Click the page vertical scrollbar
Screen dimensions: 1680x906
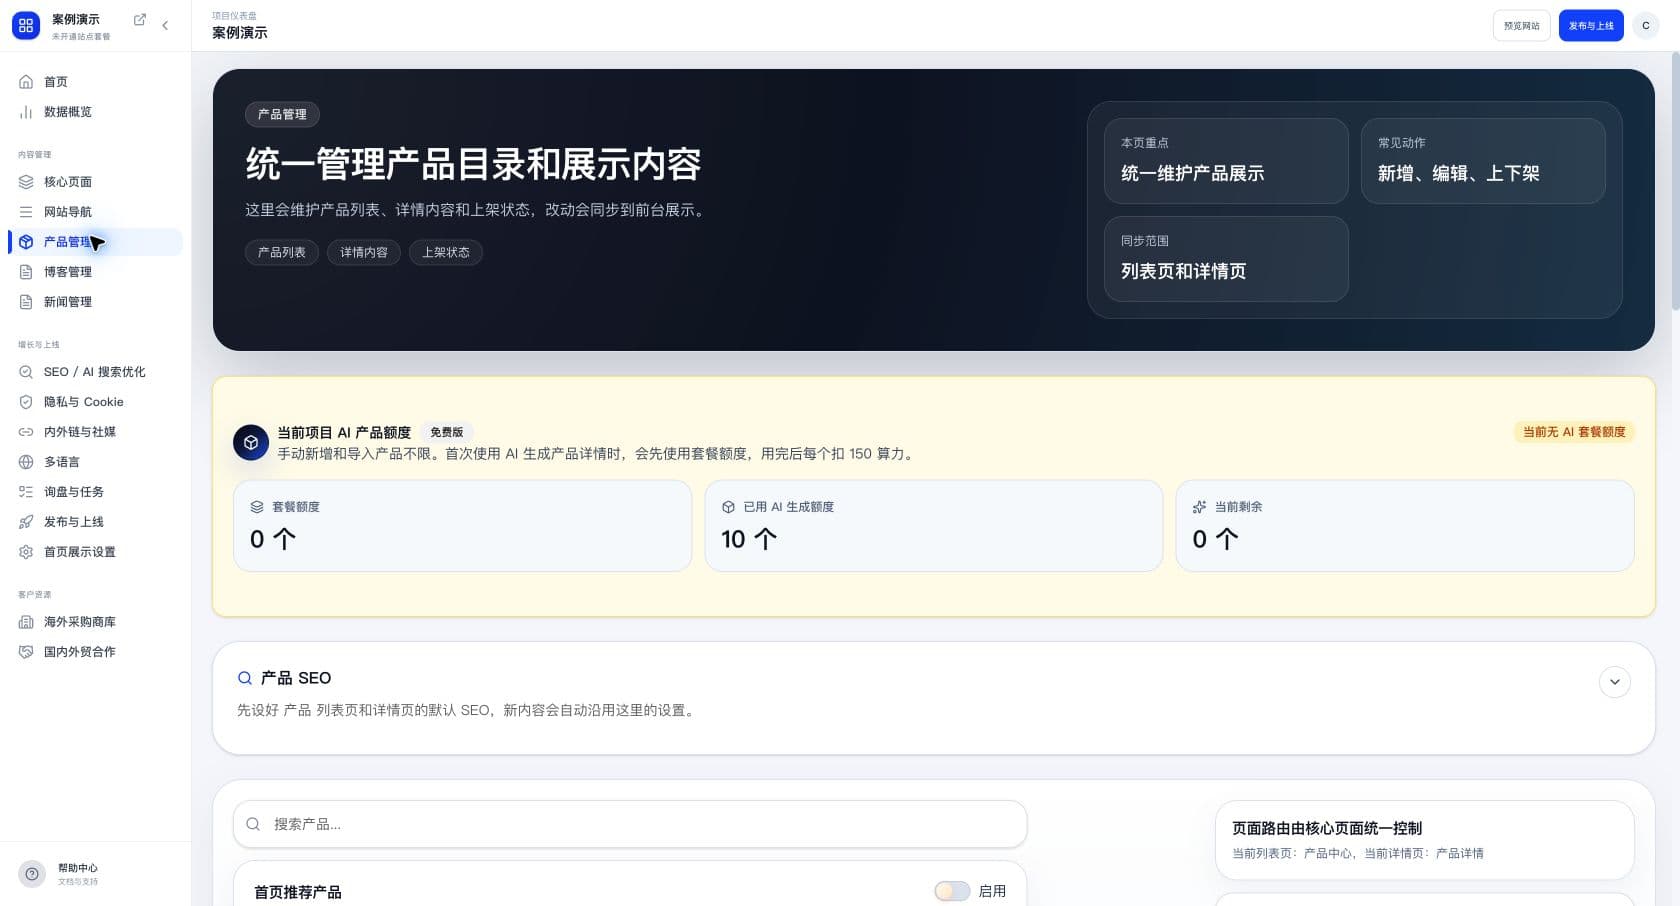click(1674, 180)
